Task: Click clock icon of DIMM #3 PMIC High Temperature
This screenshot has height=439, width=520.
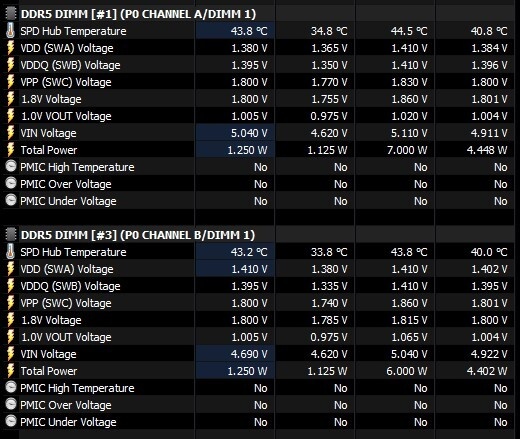Action: [x=11, y=387]
